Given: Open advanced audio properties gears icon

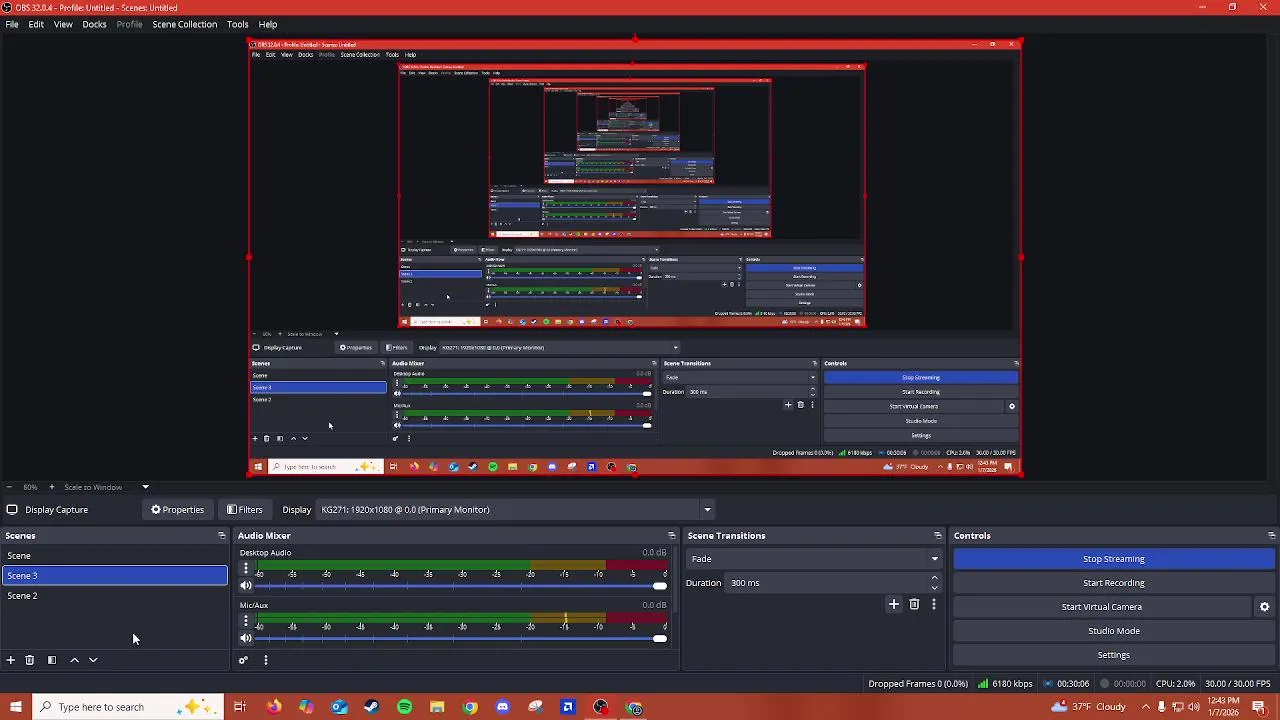Looking at the screenshot, I should click(243, 660).
